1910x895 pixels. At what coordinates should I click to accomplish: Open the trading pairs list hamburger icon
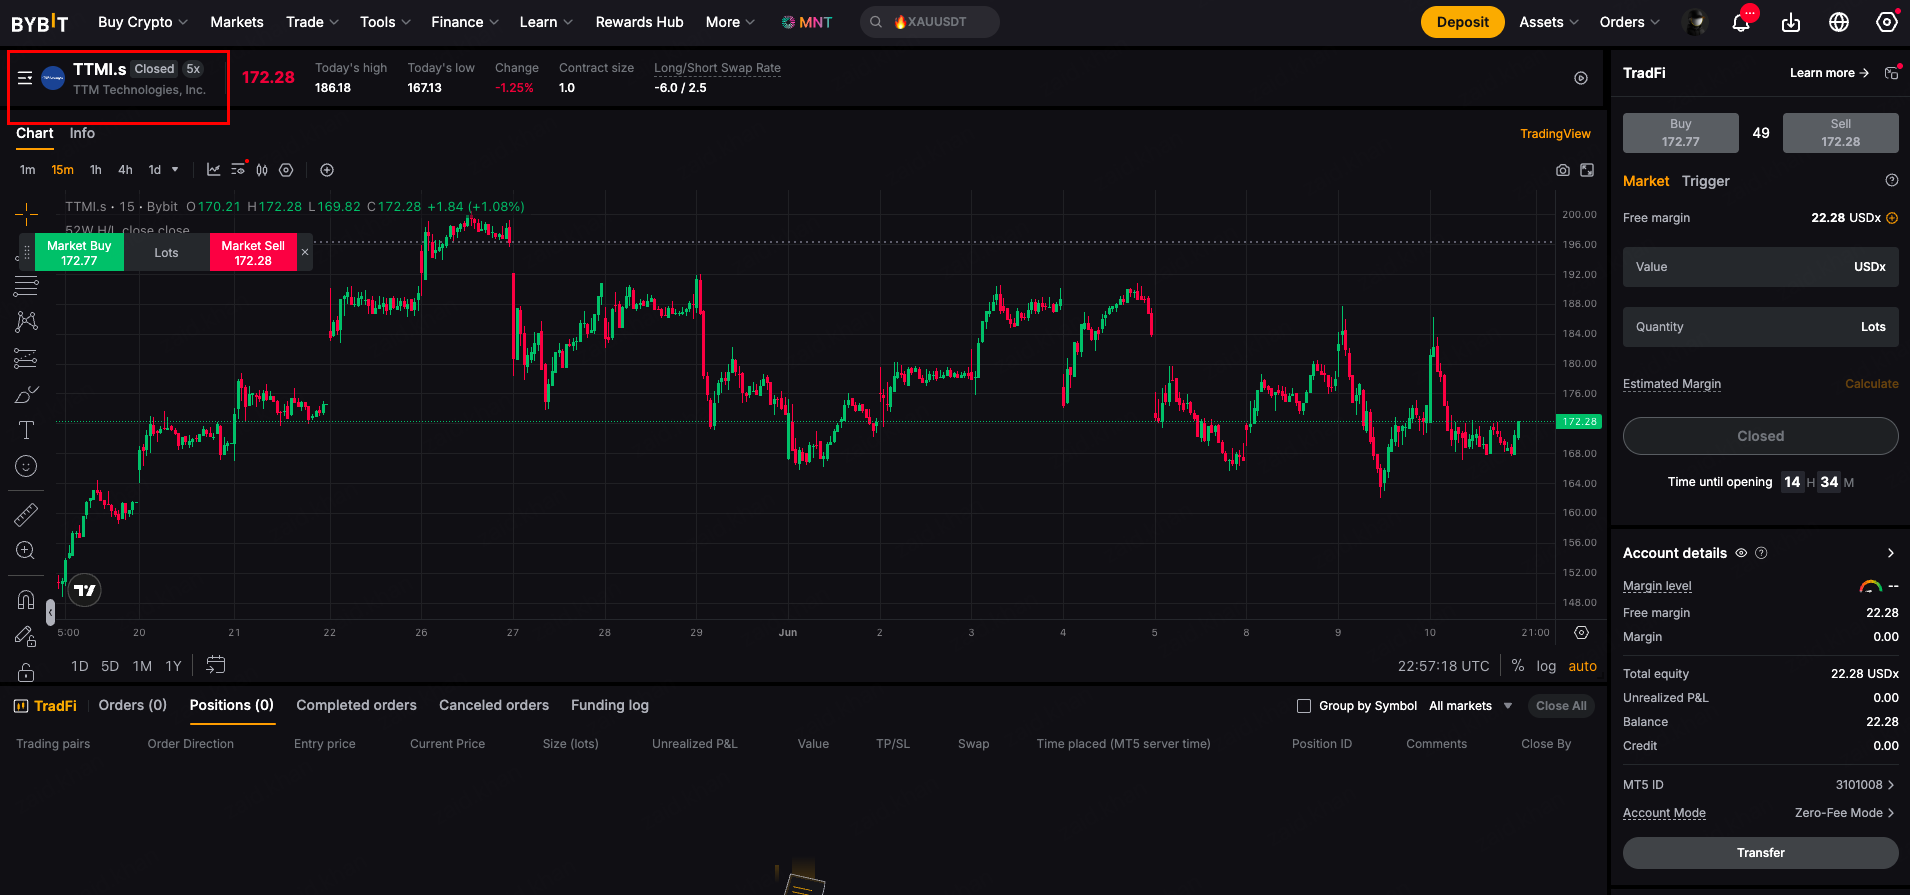(25, 78)
